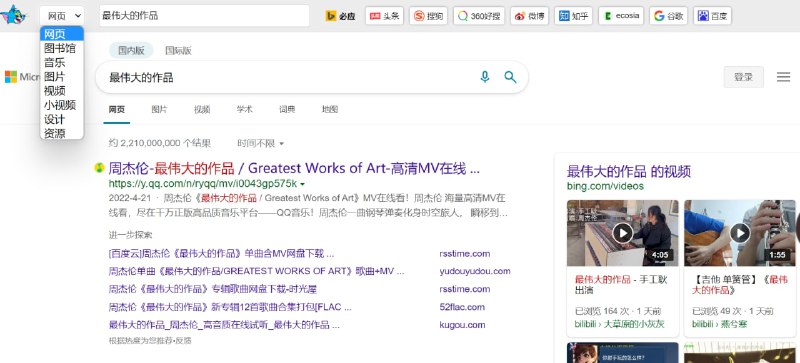This screenshot has height=363, width=800.
Task: Select 视频 option in dropdown list
Action: tap(62, 91)
